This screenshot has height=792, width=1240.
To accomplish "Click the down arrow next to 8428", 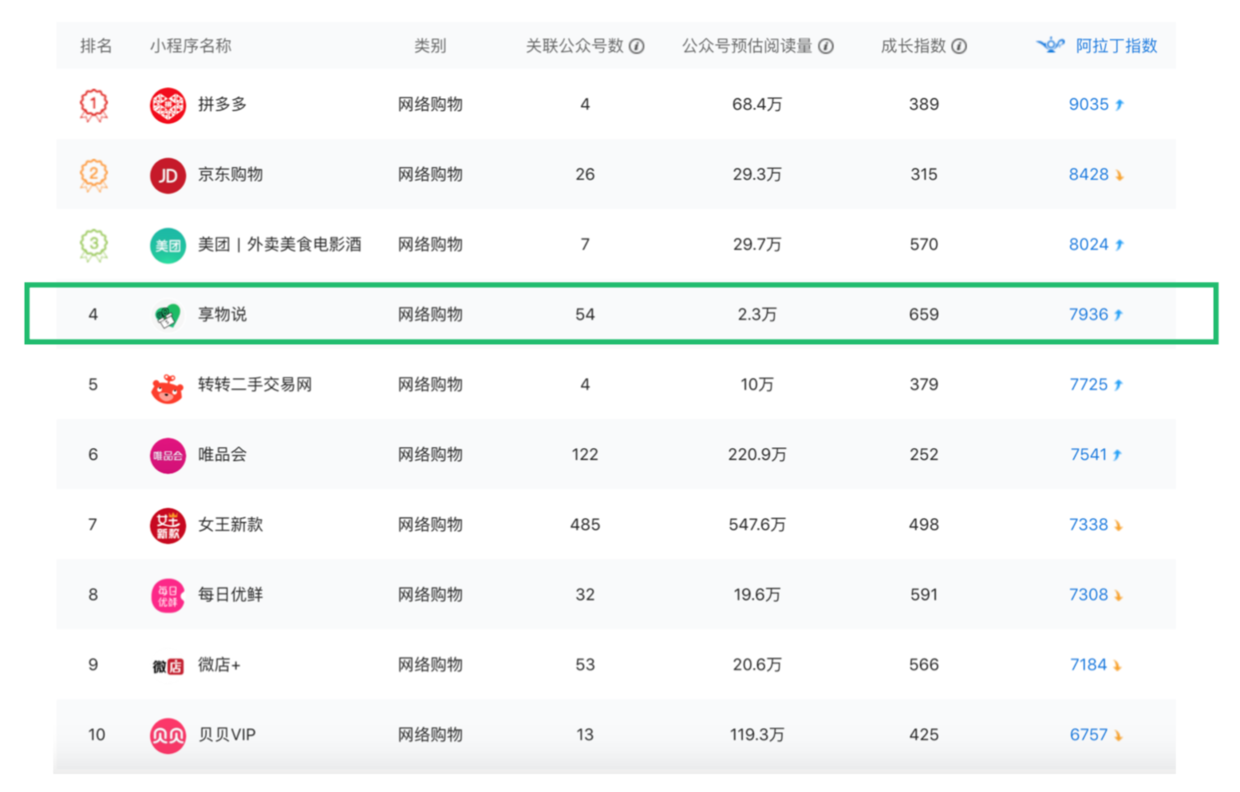I will (1120, 175).
